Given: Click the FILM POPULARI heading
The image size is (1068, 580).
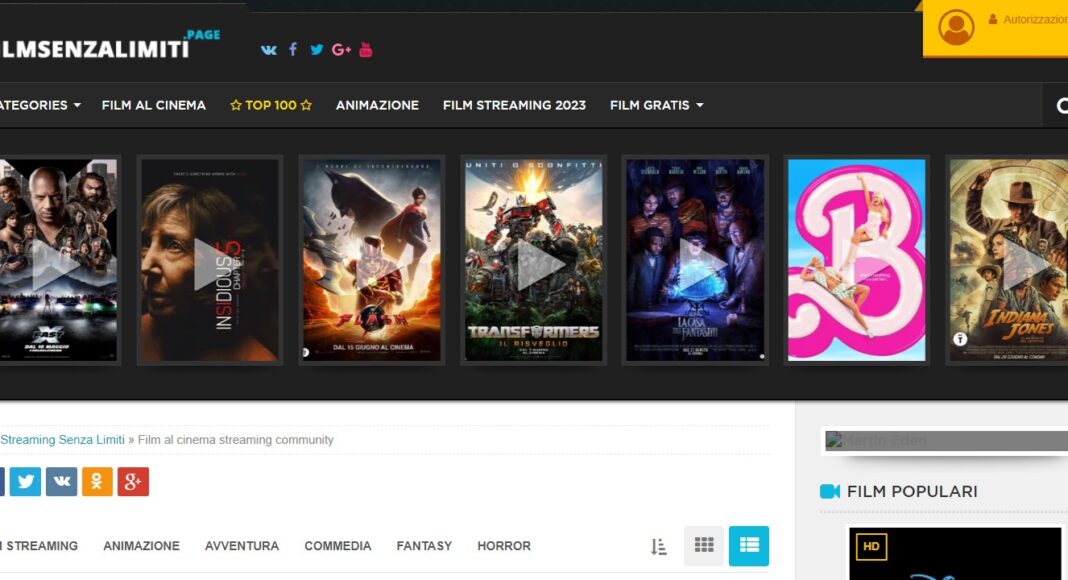Looking at the screenshot, I should (912, 492).
